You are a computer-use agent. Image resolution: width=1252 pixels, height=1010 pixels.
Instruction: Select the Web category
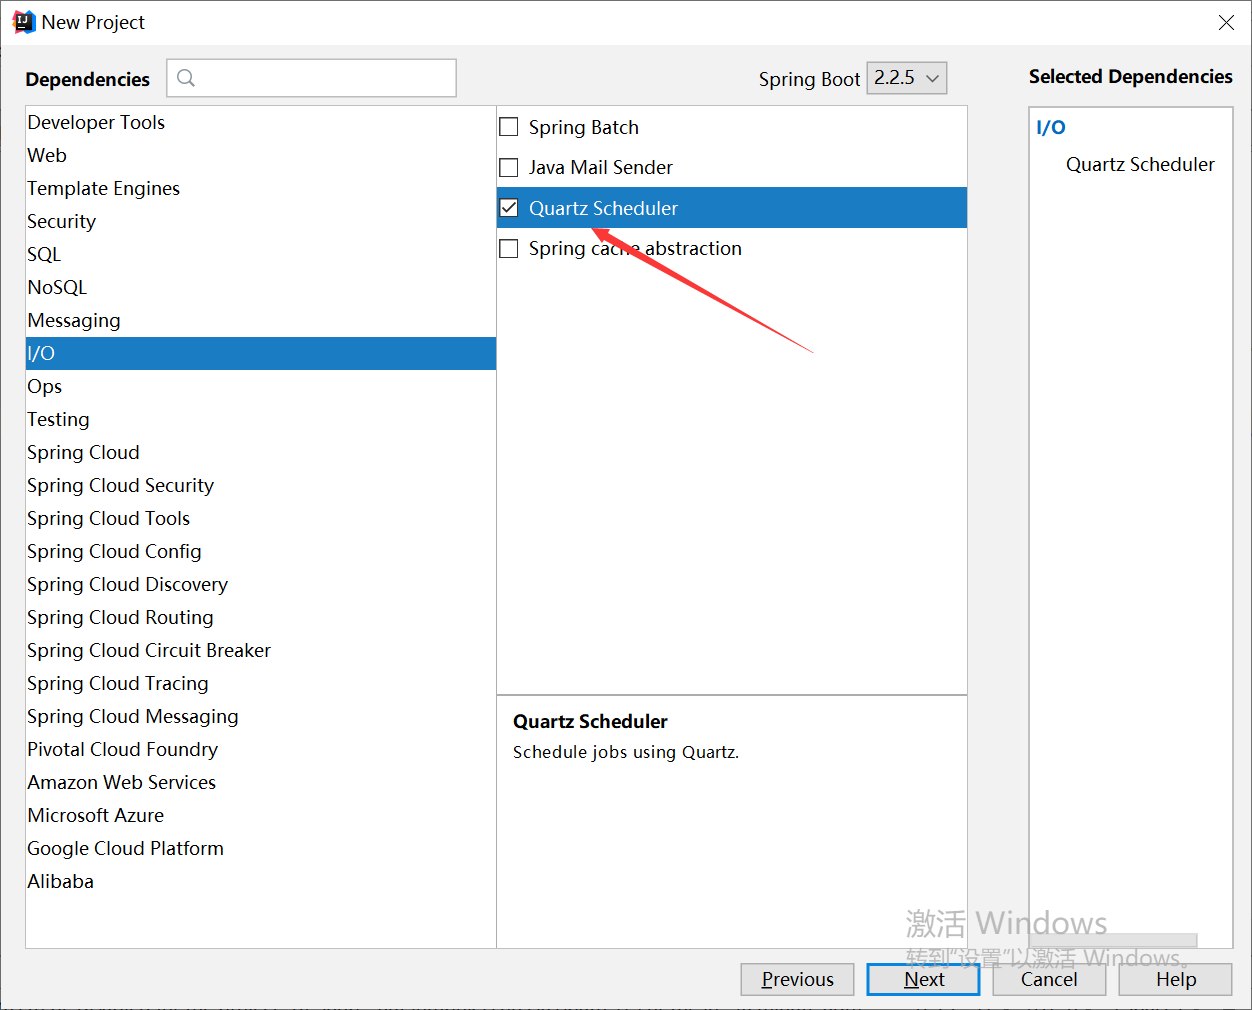click(47, 155)
